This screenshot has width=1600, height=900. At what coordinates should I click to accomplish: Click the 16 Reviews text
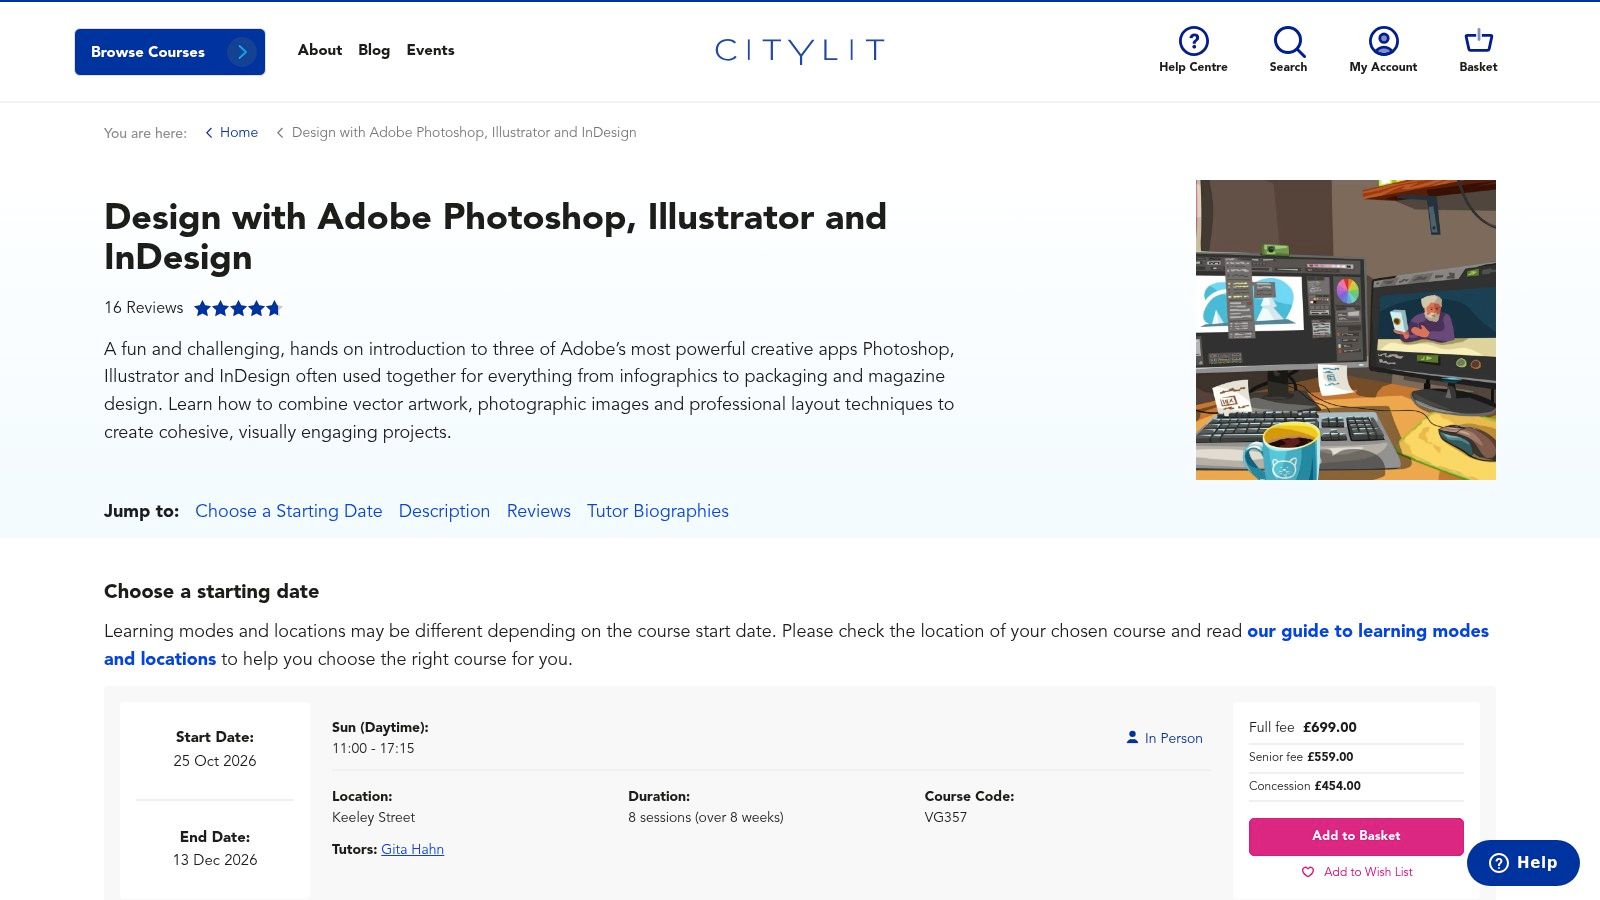(144, 308)
